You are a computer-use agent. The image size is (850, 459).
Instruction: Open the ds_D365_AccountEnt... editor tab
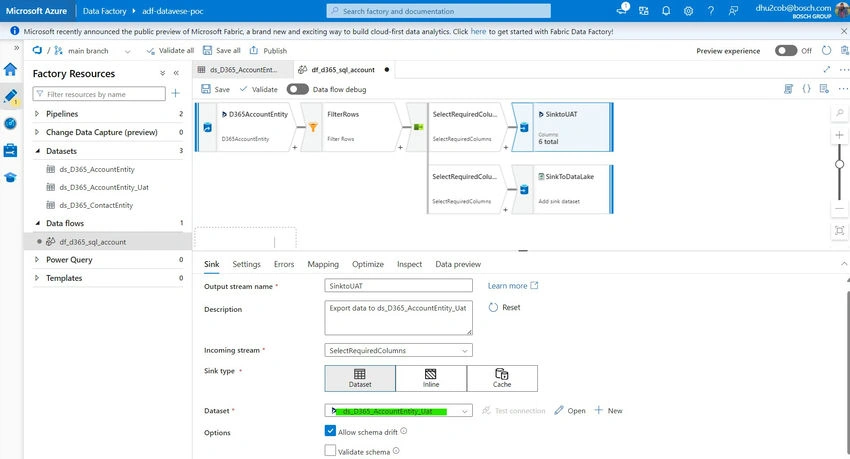(243, 69)
